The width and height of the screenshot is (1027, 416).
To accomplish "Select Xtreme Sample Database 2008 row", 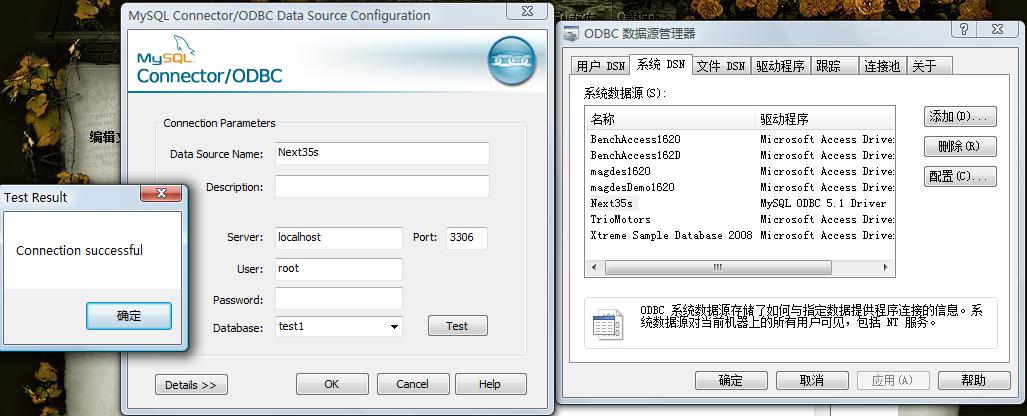I will pyautogui.click(x=741, y=235).
